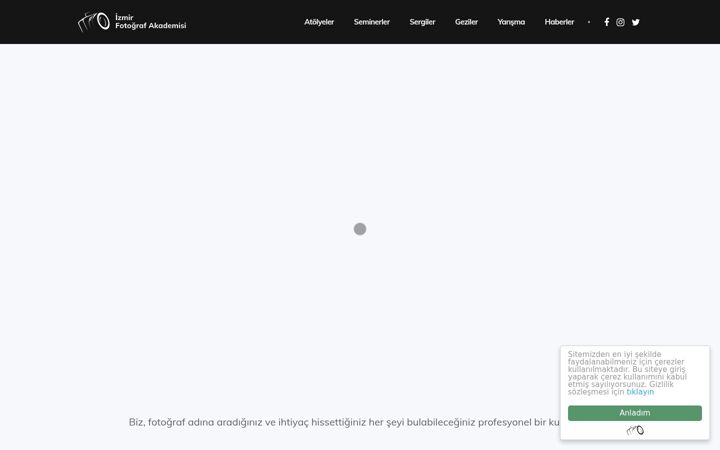
Task: Accept cookies with the Anladım button
Action: tap(635, 413)
